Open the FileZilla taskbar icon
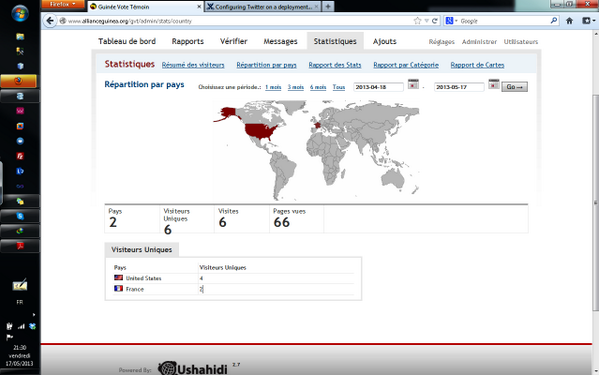The width and height of the screenshot is (599, 375). click(x=20, y=156)
